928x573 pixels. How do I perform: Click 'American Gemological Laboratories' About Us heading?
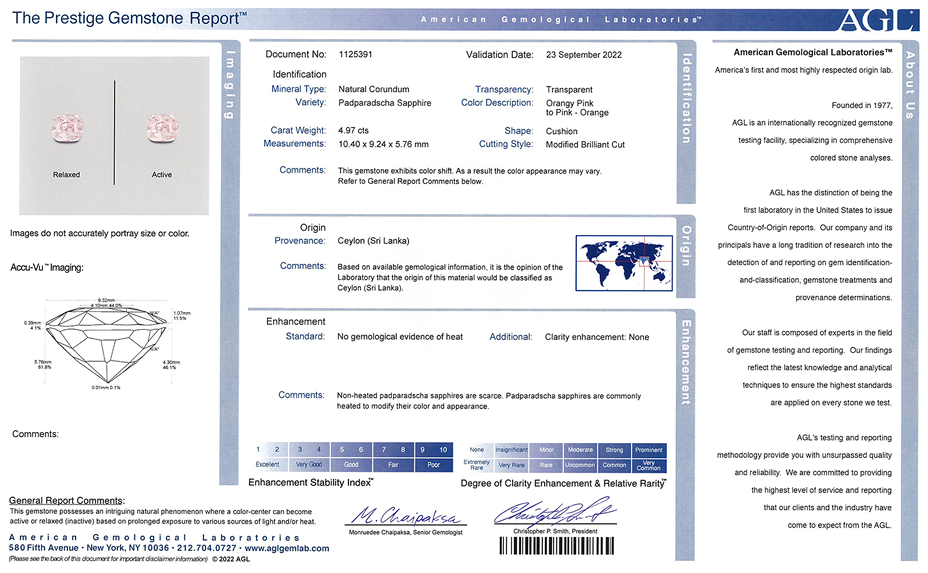[x=813, y=53]
